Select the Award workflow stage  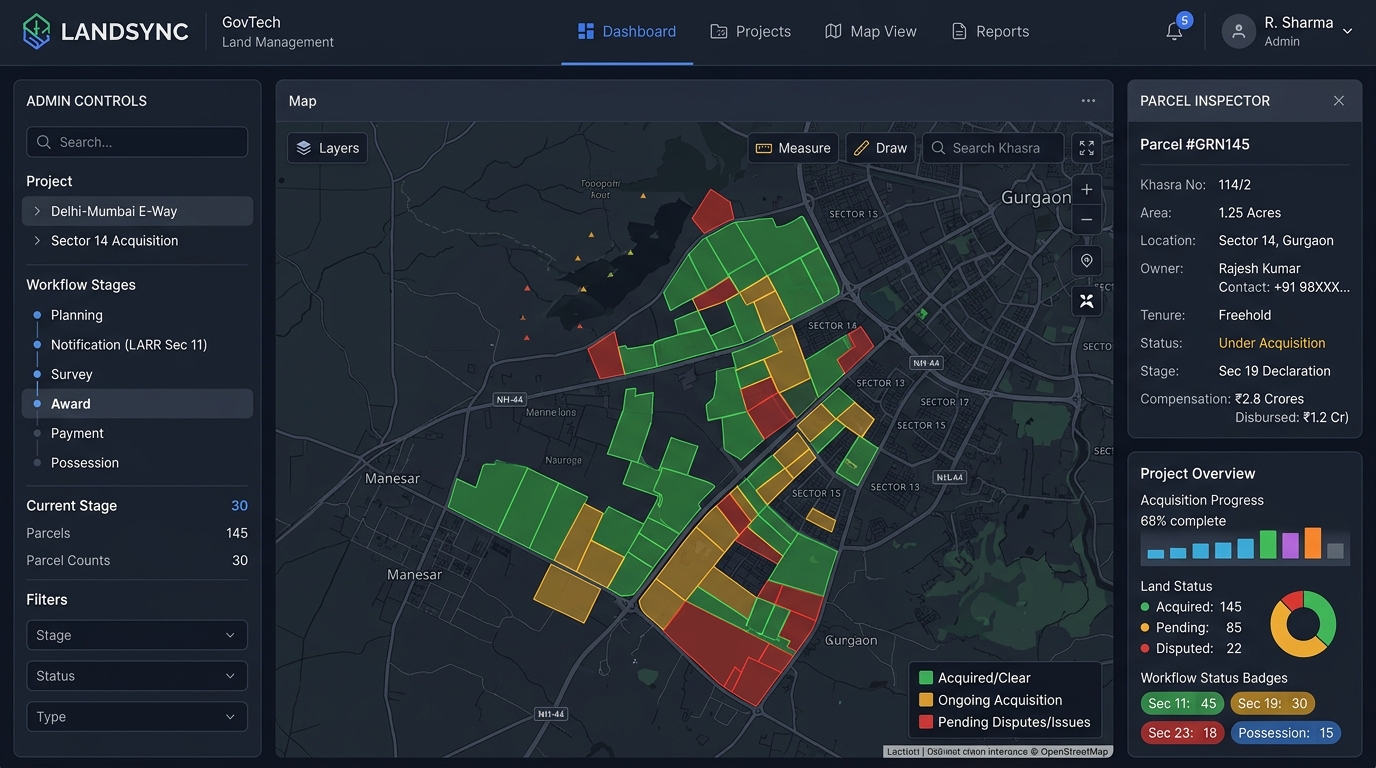(x=137, y=404)
